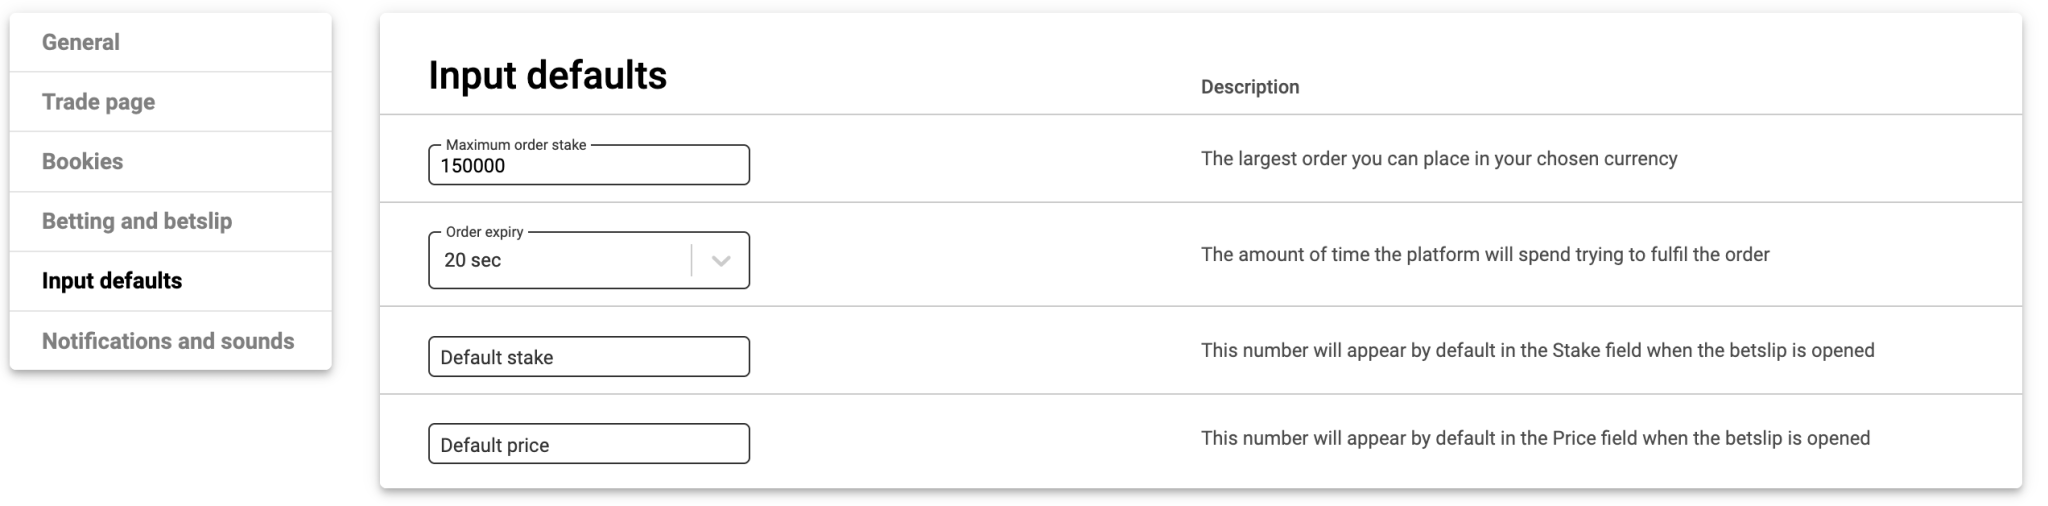
Task: Click the Description column header
Action: [1250, 87]
